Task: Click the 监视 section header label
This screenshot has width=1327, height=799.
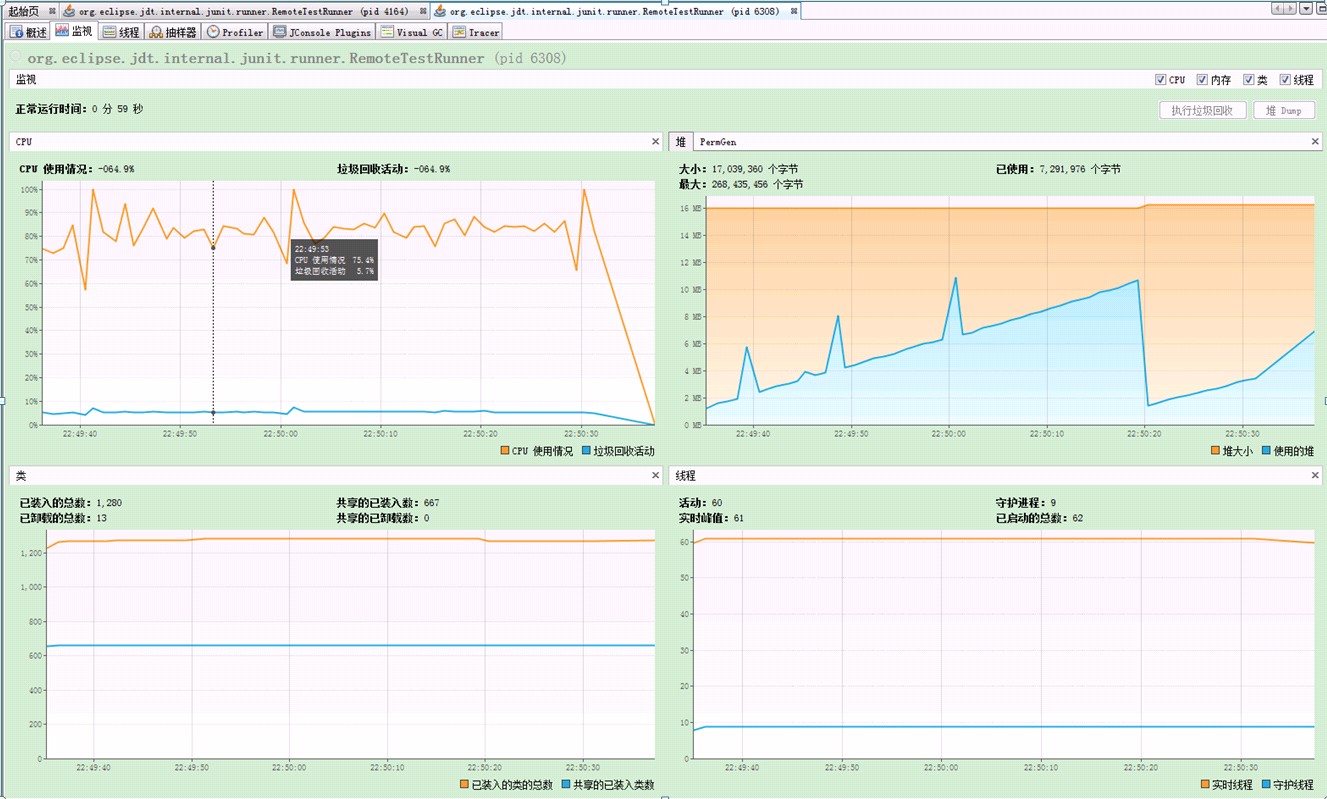Action: (x=26, y=79)
